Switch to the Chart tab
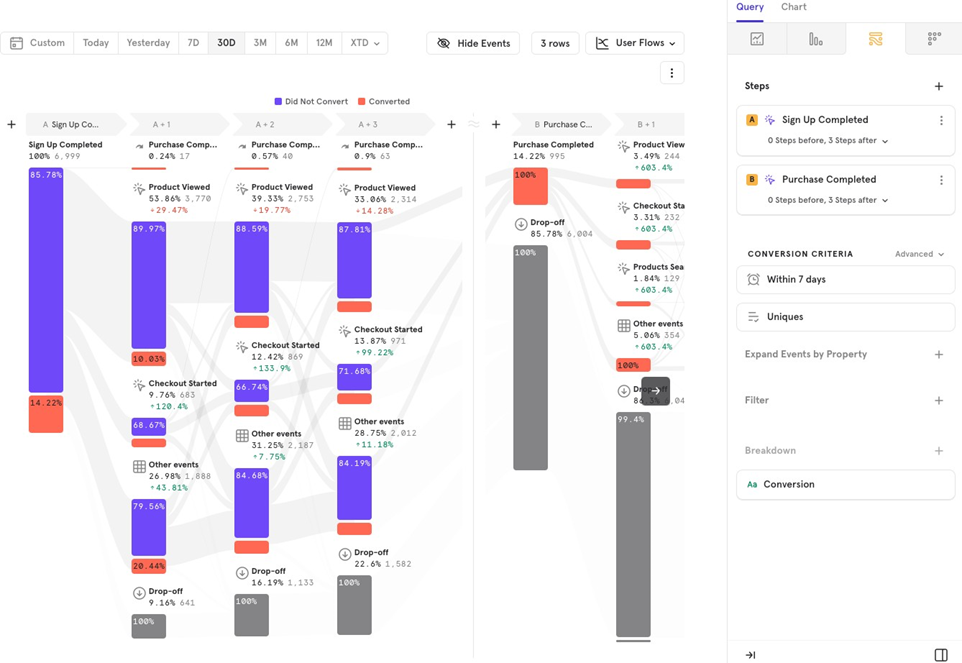The height and width of the screenshot is (663, 962). (x=794, y=7)
